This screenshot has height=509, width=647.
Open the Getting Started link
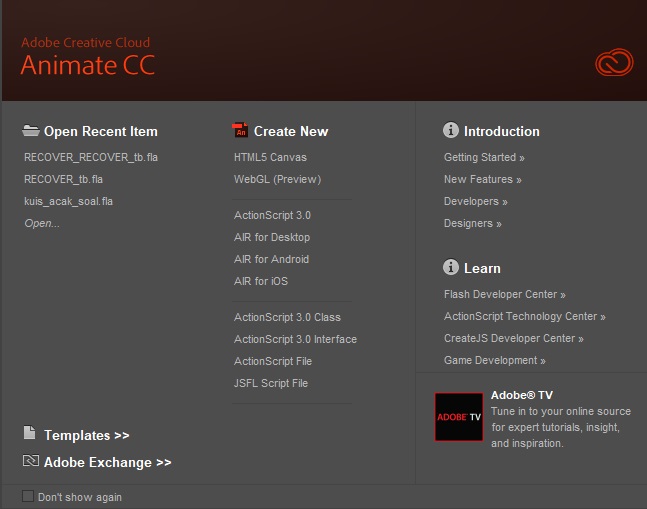pos(484,157)
